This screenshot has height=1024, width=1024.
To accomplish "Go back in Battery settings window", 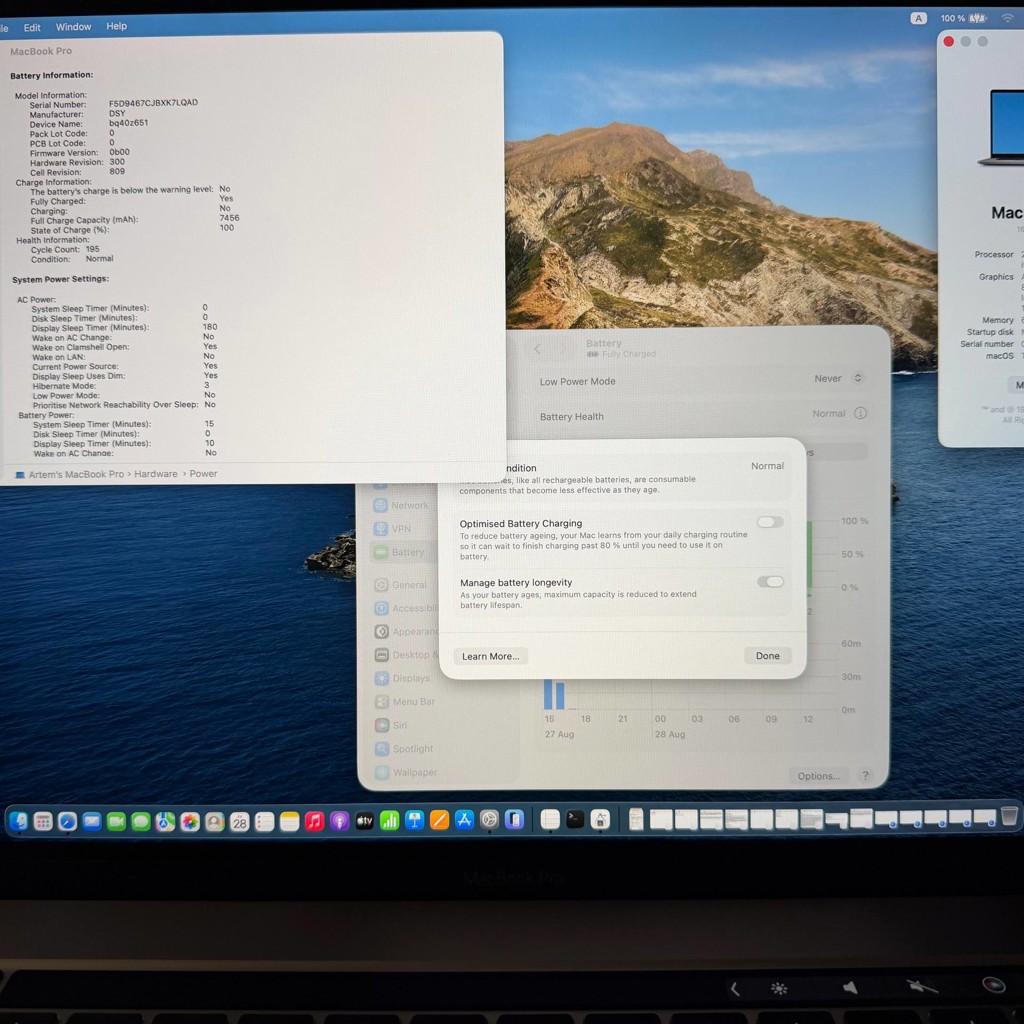I will (537, 349).
